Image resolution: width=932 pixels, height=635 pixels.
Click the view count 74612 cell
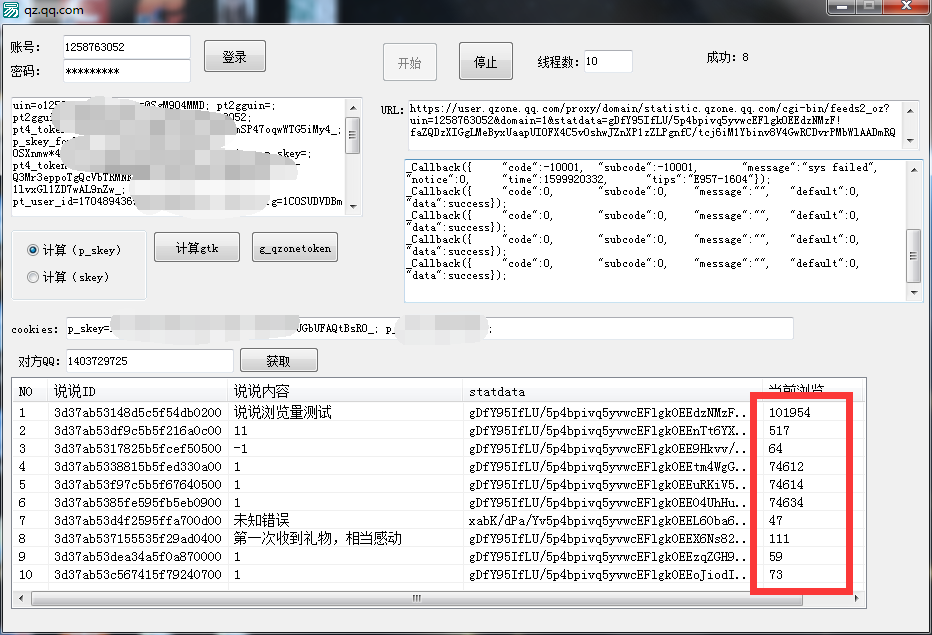pos(786,467)
